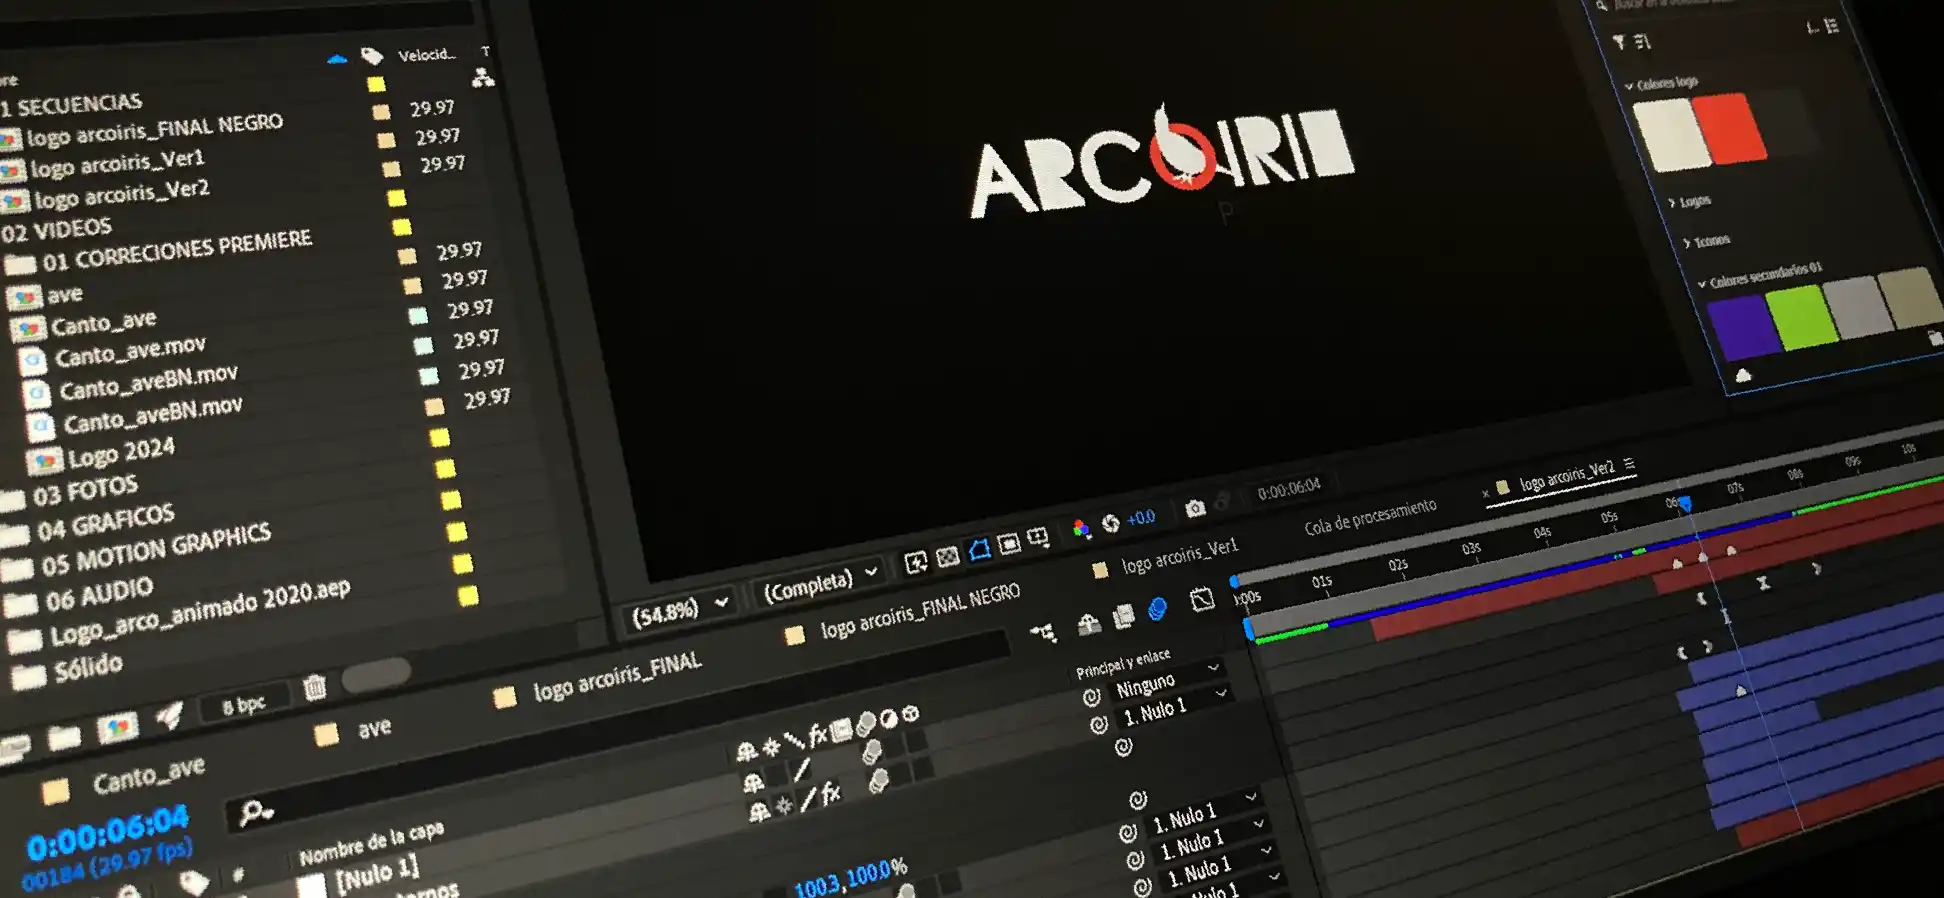1944x898 pixels.
Task: Switch to the ave timeline tab
Action: 375,728
